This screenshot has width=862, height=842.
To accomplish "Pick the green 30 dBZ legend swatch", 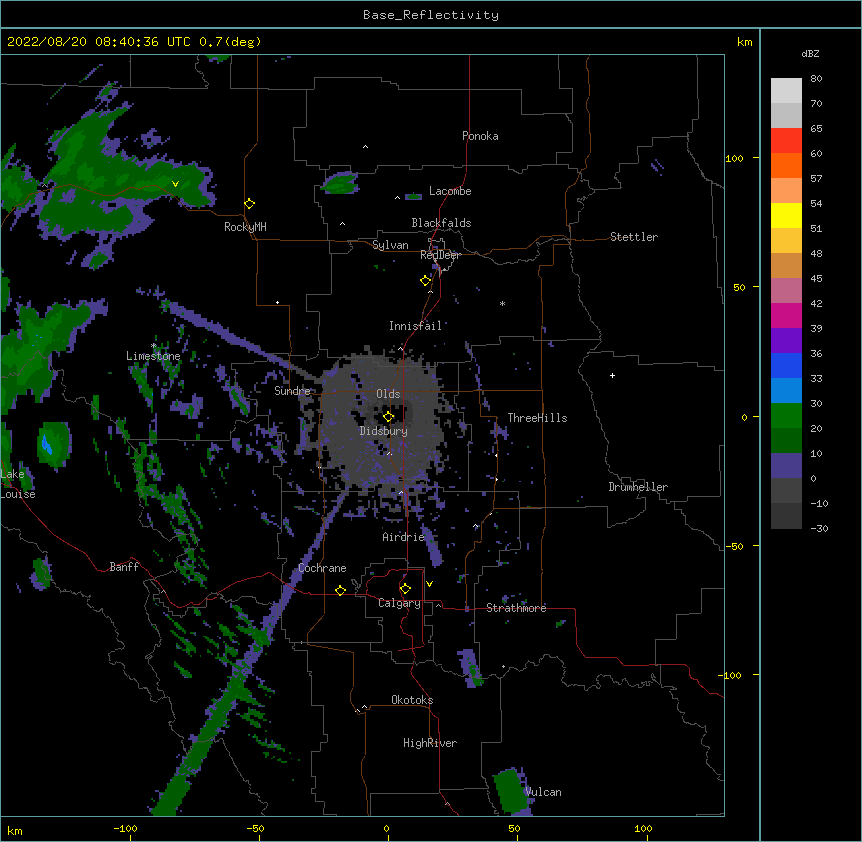I will pos(786,416).
